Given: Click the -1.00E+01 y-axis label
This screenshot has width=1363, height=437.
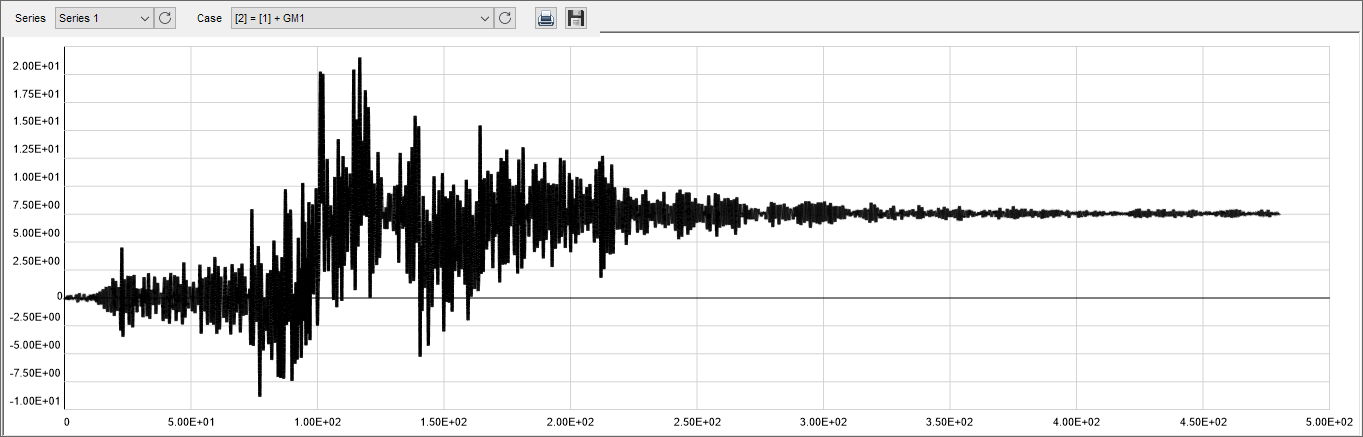Looking at the screenshot, I should [35, 401].
